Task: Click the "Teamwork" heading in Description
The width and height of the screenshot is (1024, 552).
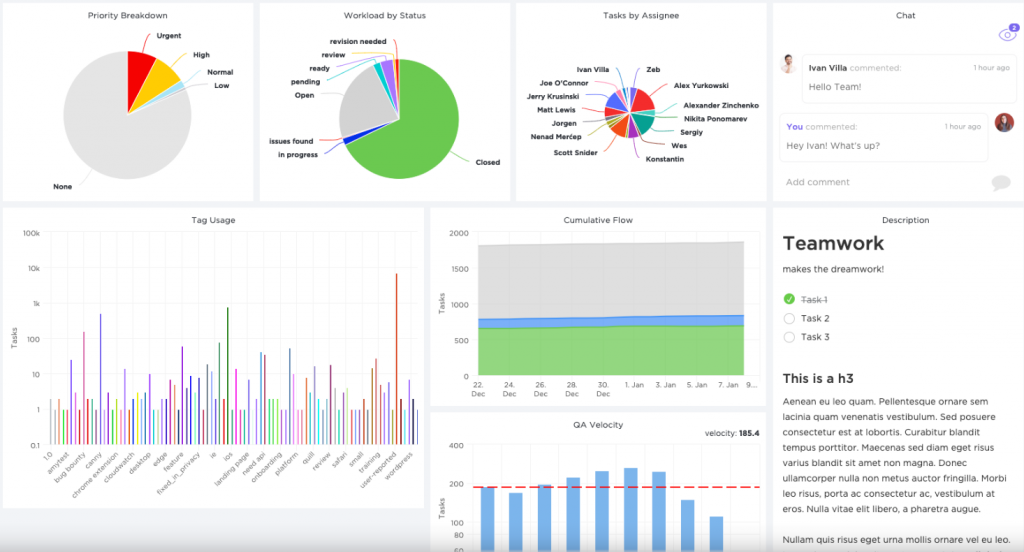Action: [833, 244]
